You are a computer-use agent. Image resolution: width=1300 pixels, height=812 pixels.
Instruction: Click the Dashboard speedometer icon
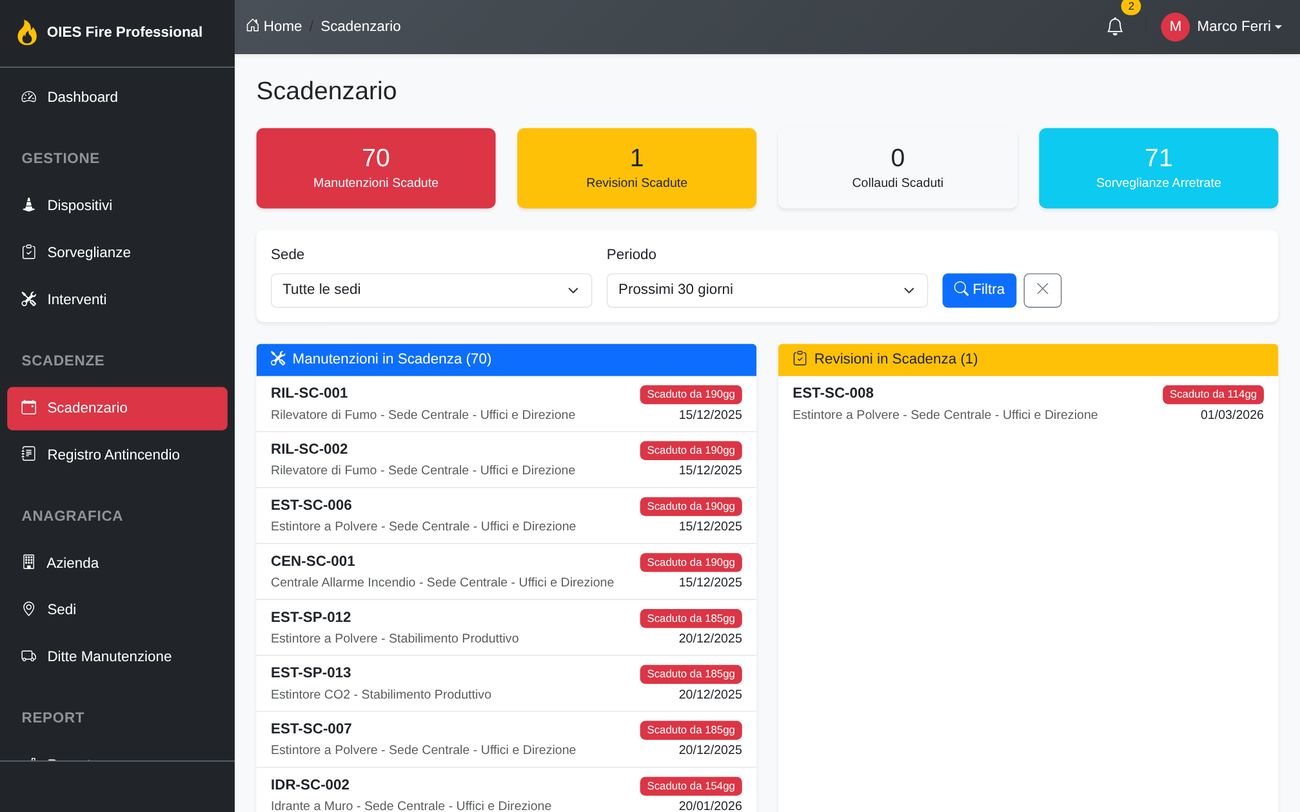click(29, 97)
